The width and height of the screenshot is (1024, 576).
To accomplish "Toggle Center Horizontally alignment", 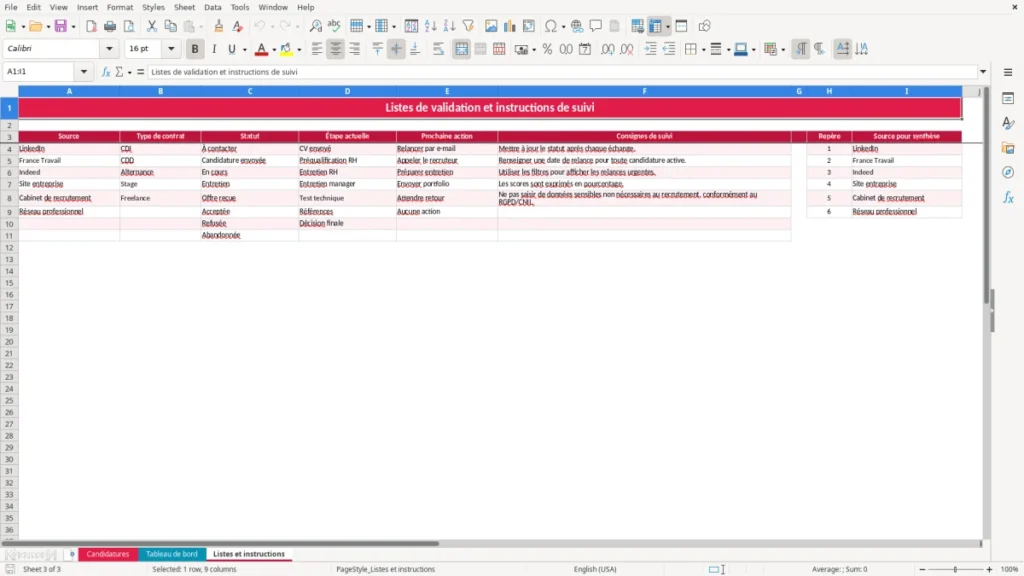I will click(x=336, y=49).
